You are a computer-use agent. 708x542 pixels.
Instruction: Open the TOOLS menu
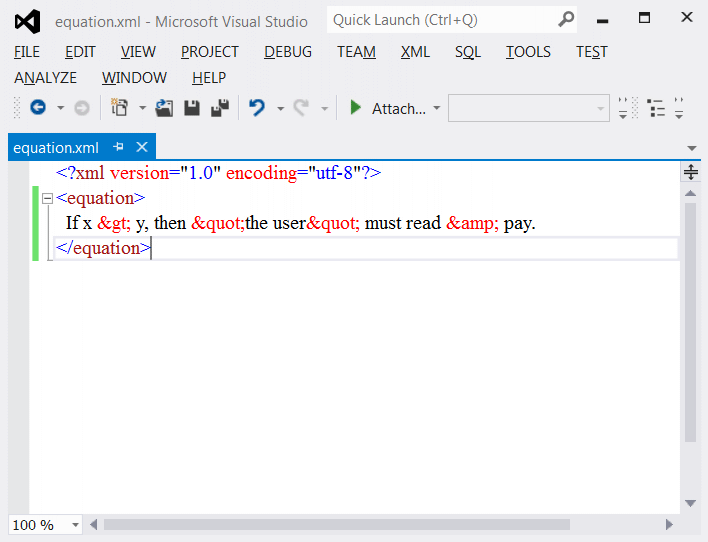coord(528,52)
